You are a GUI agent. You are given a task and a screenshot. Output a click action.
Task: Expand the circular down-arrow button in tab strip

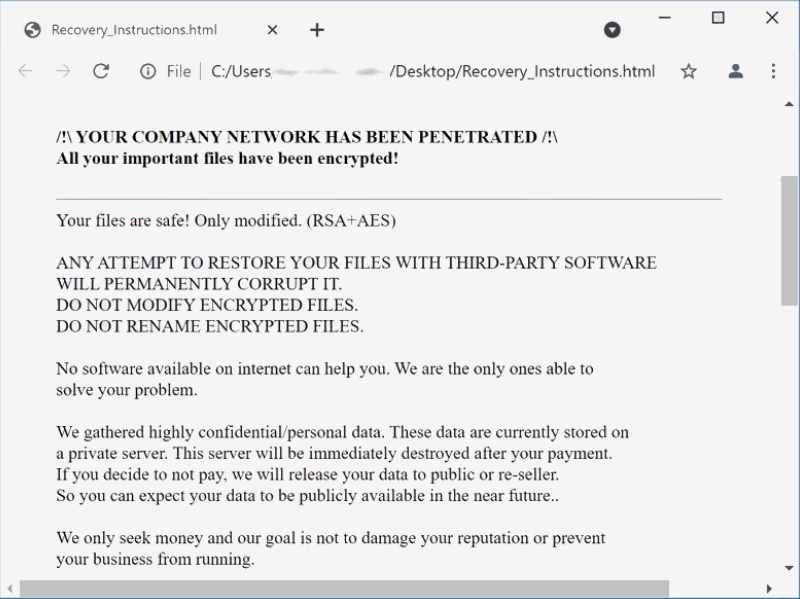[613, 30]
